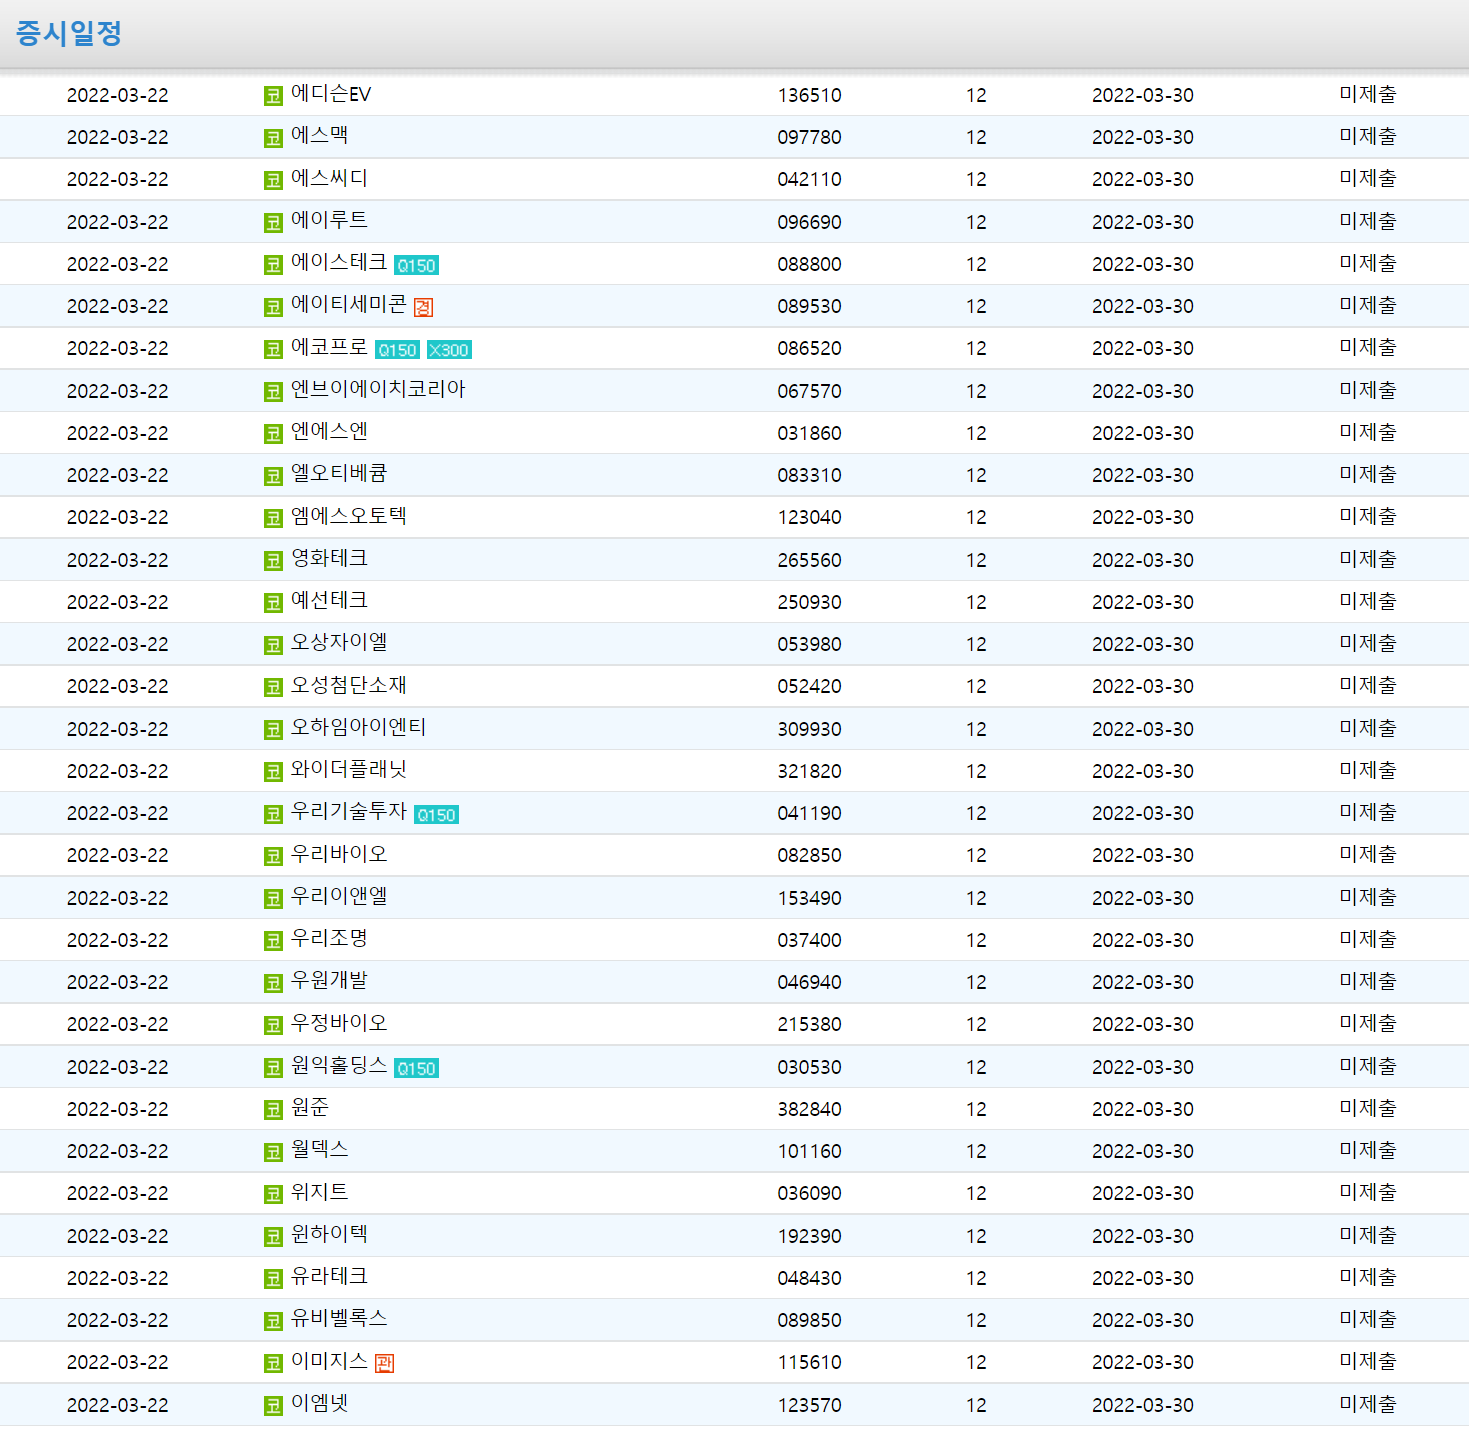
Task: Open the 에코프로 company link
Action: tap(329, 347)
